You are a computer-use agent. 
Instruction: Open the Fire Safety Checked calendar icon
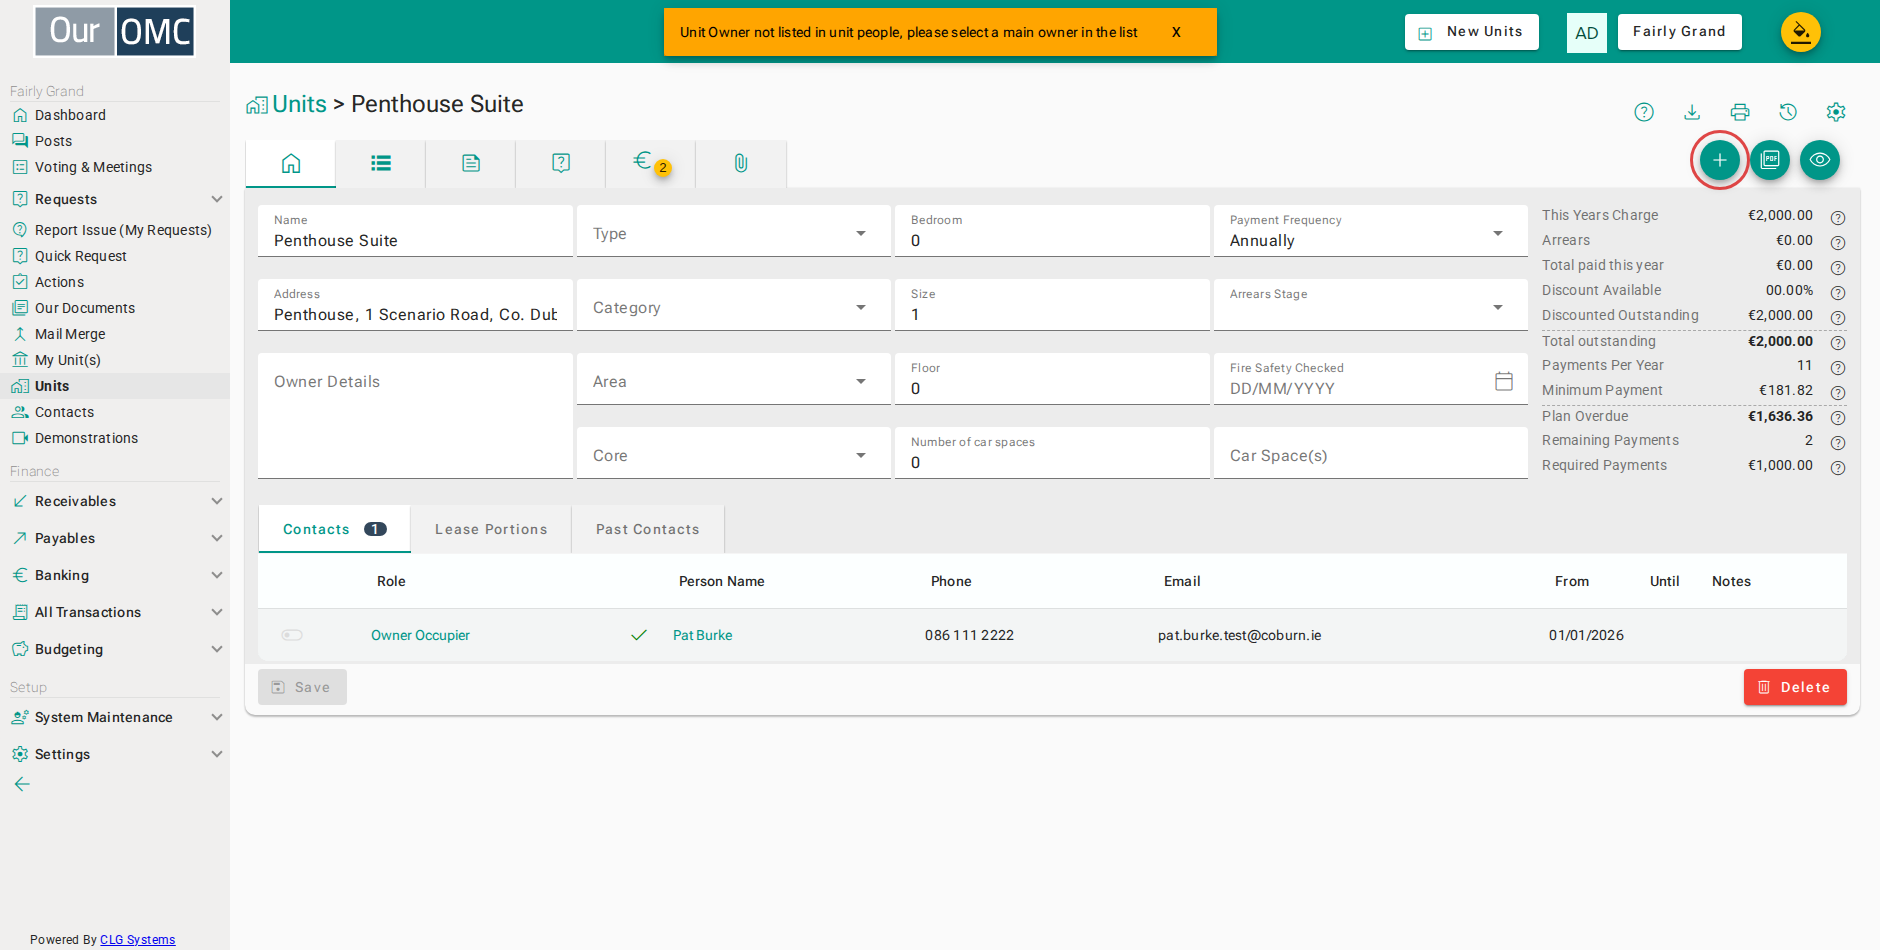[1504, 381]
